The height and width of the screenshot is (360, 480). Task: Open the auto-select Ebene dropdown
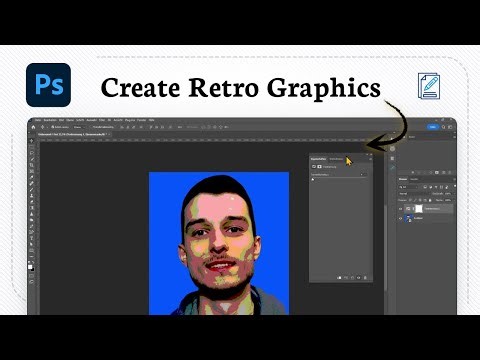pos(79,127)
